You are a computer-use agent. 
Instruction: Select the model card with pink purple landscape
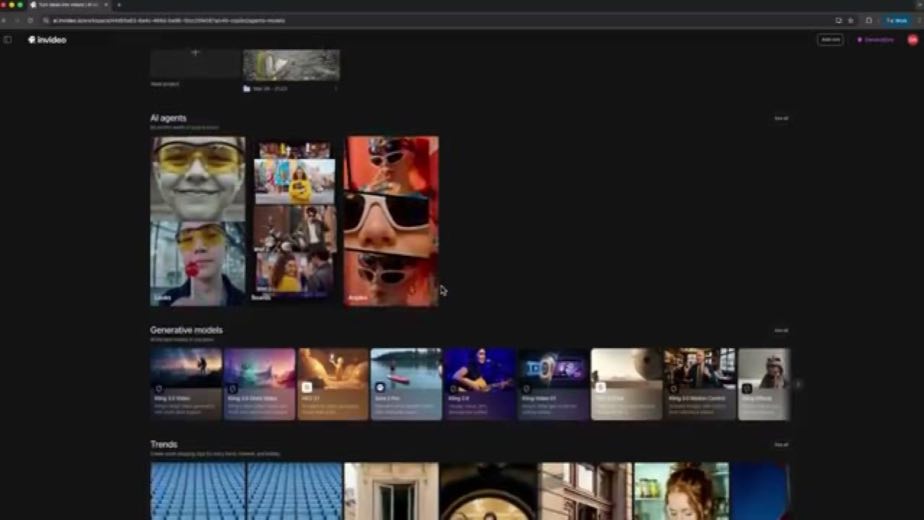coord(259,384)
